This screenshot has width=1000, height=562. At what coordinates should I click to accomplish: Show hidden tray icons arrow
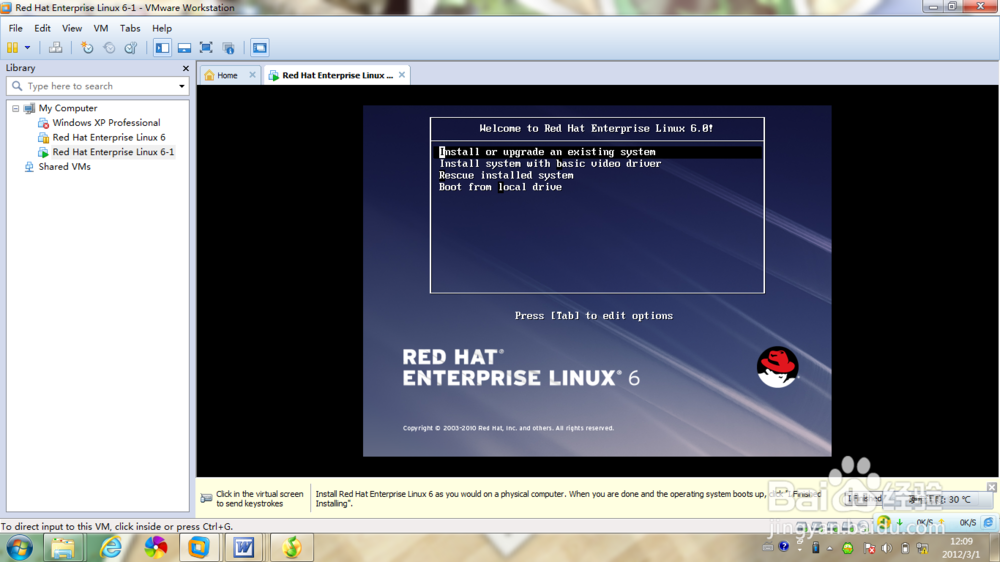tap(830, 548)
